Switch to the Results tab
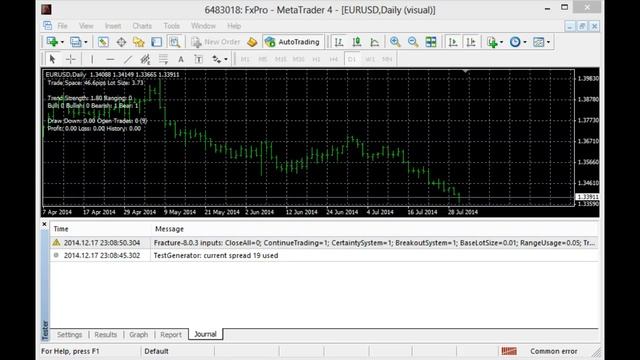Viewport: 640px width, 360px height. coord(106,334)
